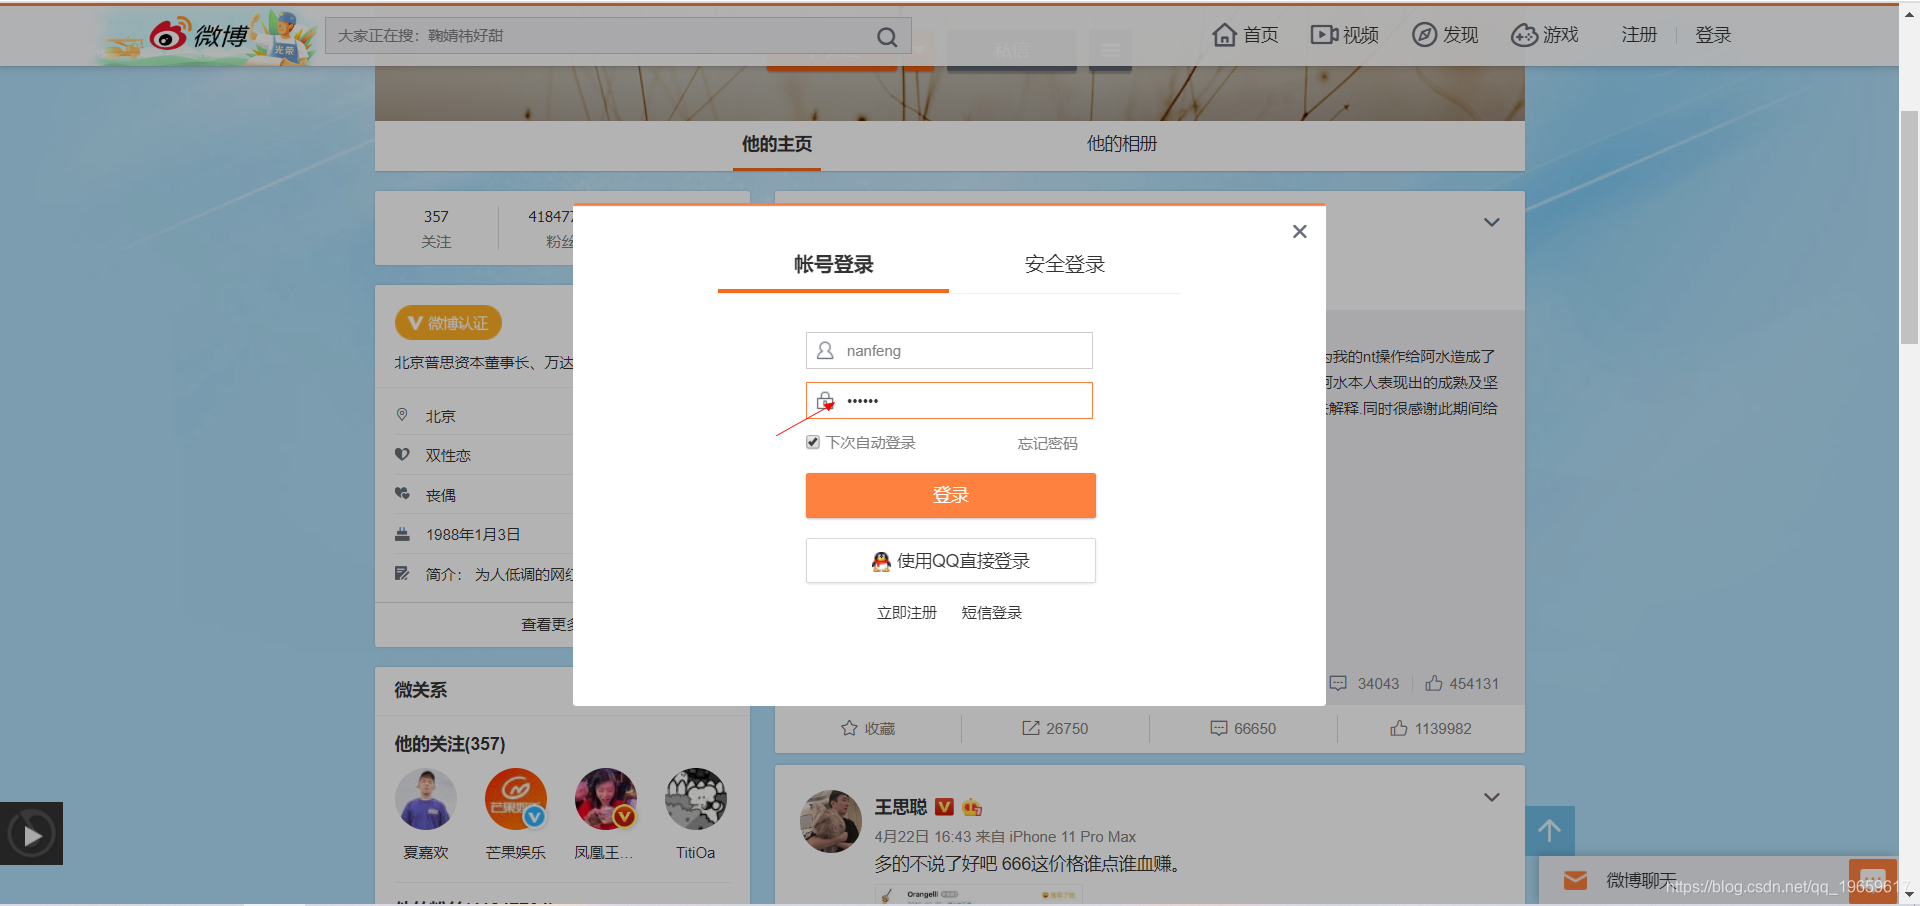Screen dimensions: 1920x906
Task: Click the verified V badge beside 王思聪
Action: coord(944,807)
